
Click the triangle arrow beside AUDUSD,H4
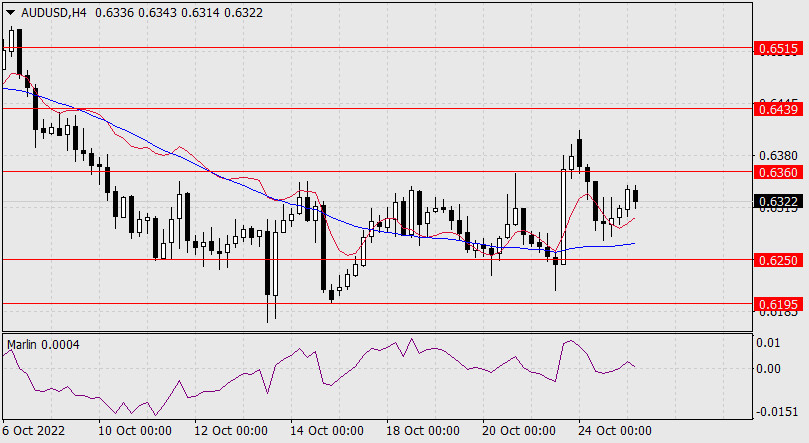coord(10,11)
